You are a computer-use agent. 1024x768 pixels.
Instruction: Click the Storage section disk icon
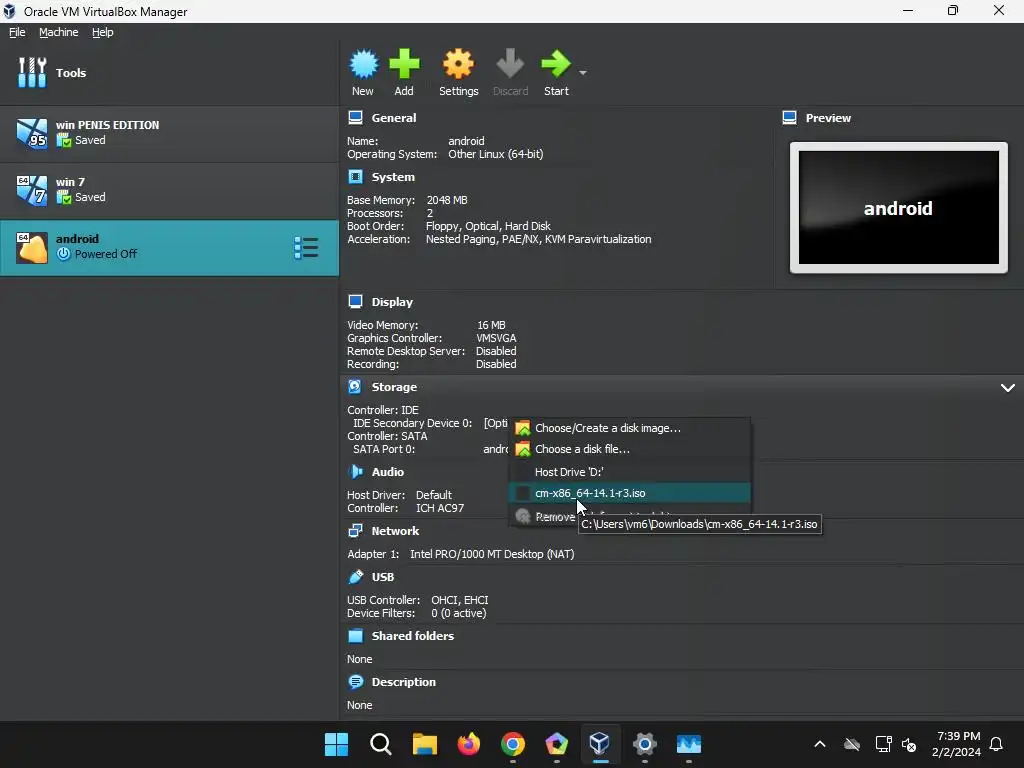(x=355, y=387)
